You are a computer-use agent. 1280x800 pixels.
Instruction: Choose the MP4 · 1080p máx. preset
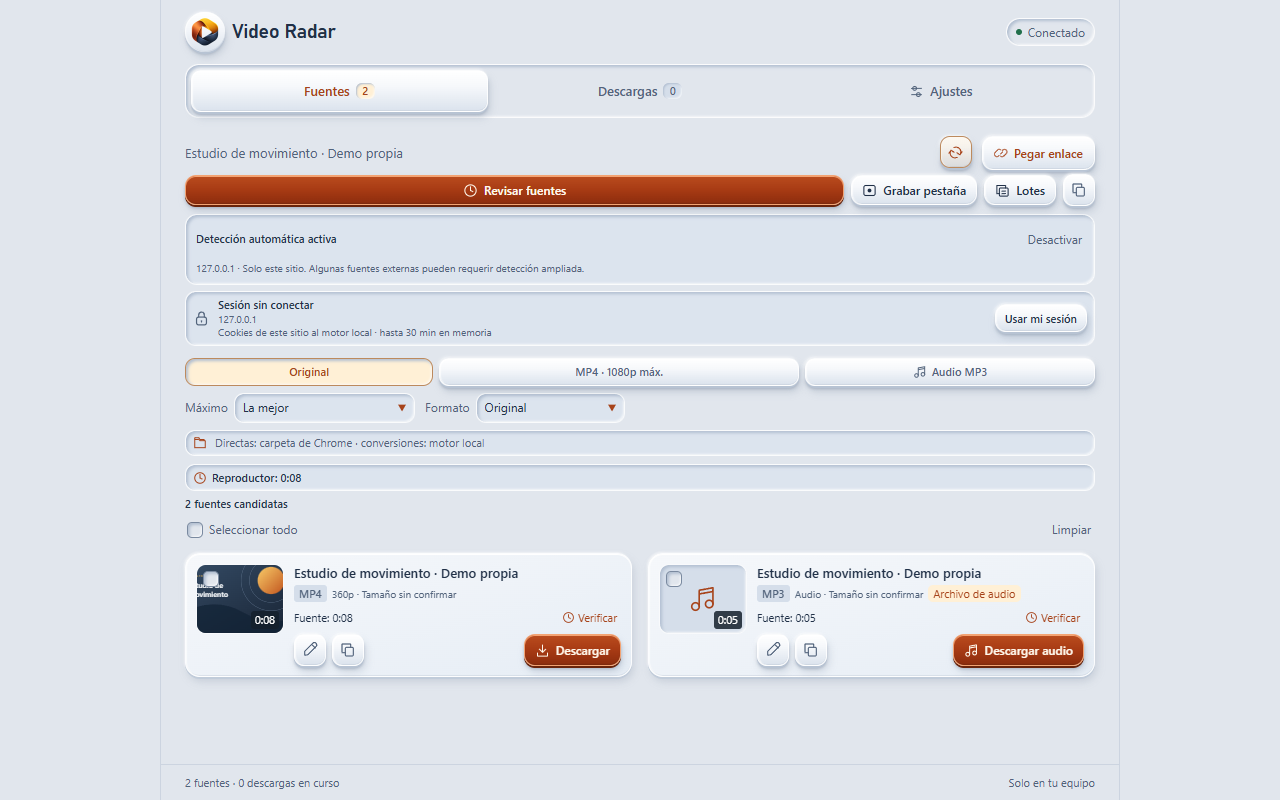point(619,372)
